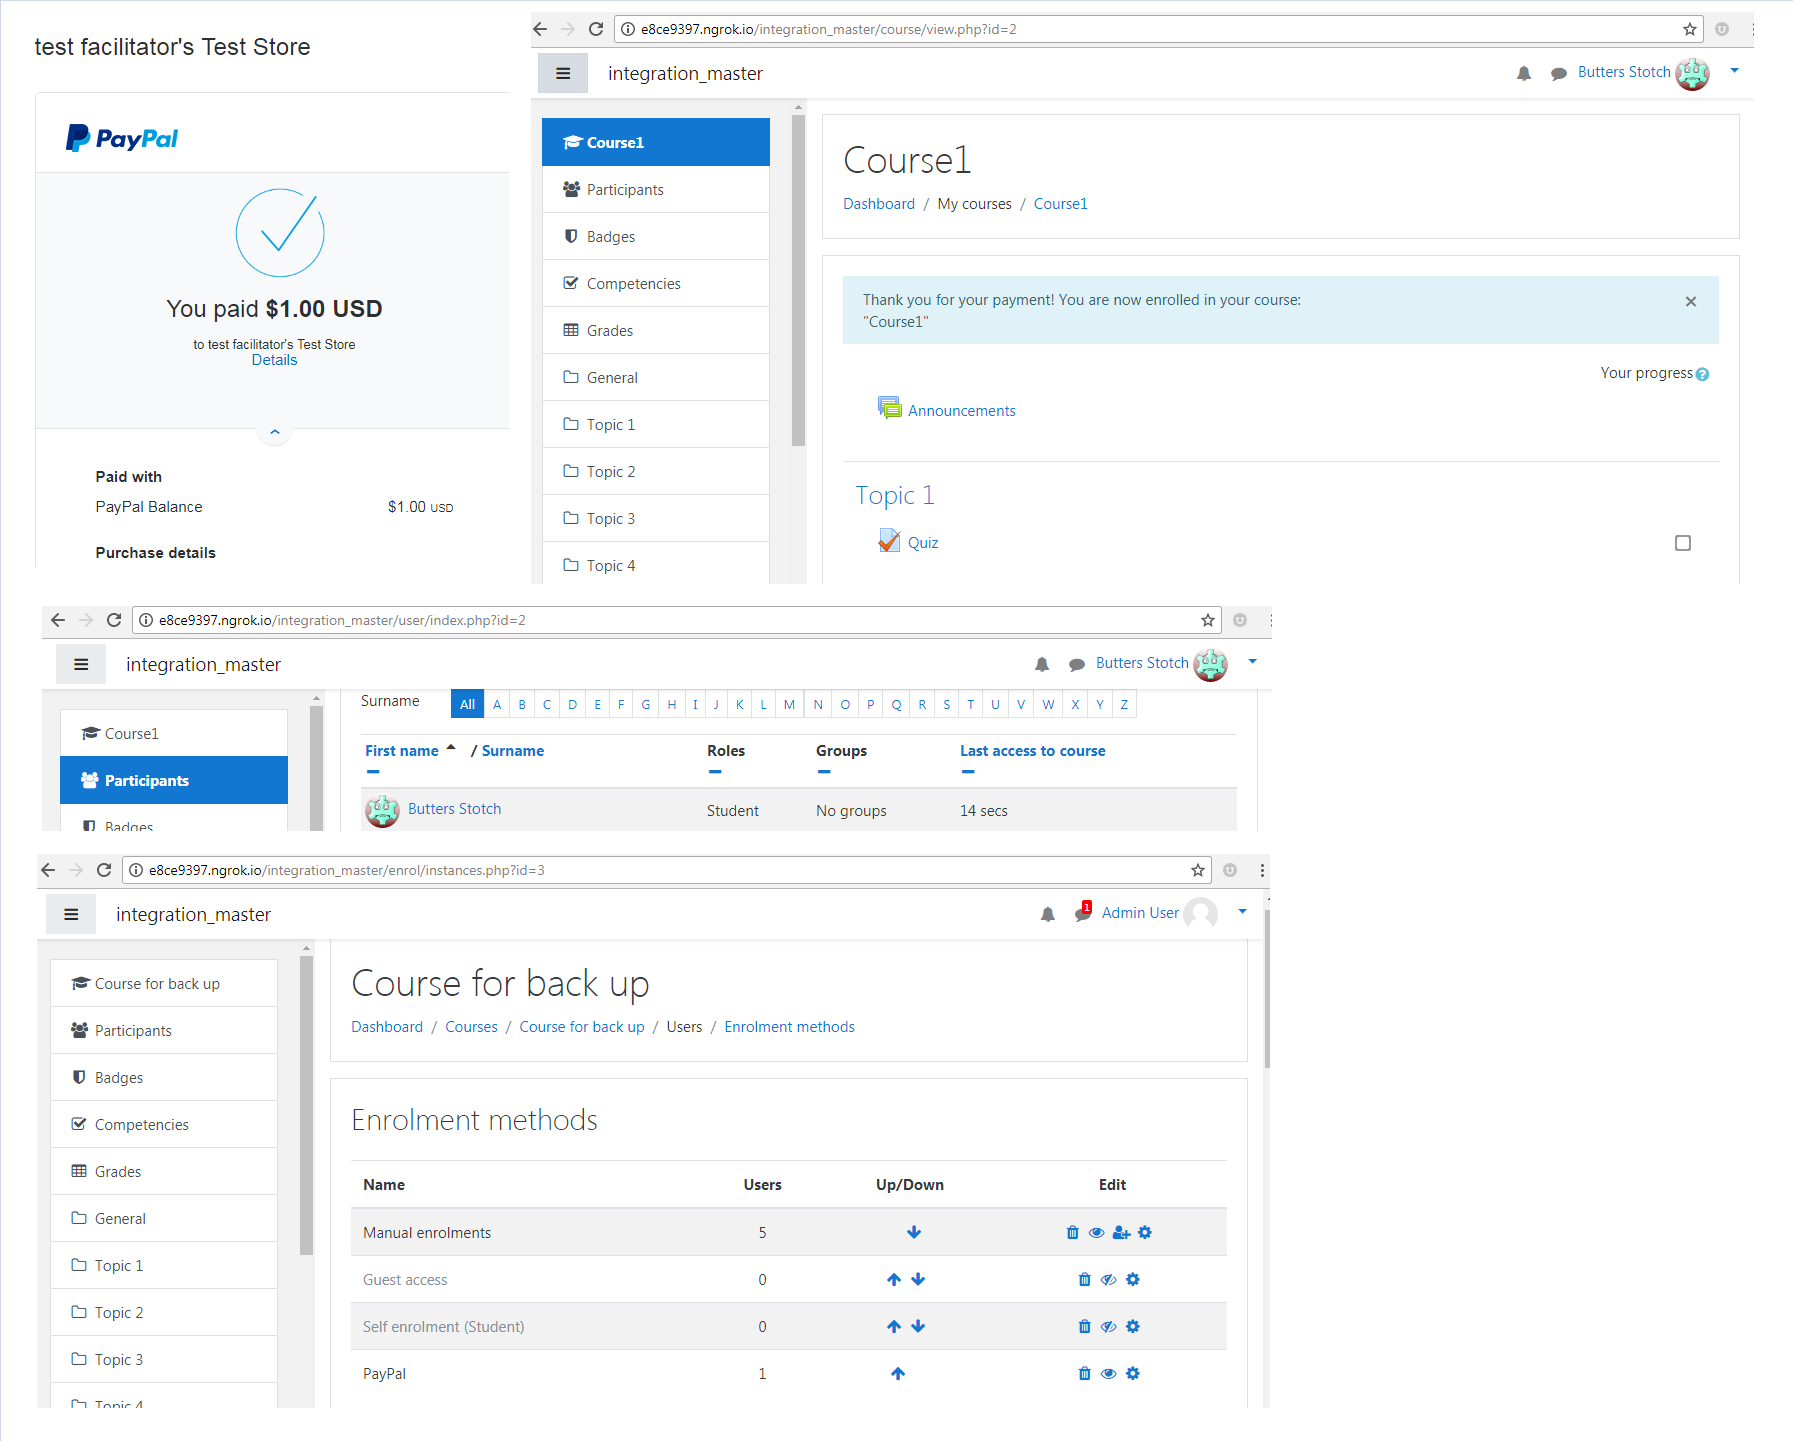Open the Quiz activity

click(922, 543)
